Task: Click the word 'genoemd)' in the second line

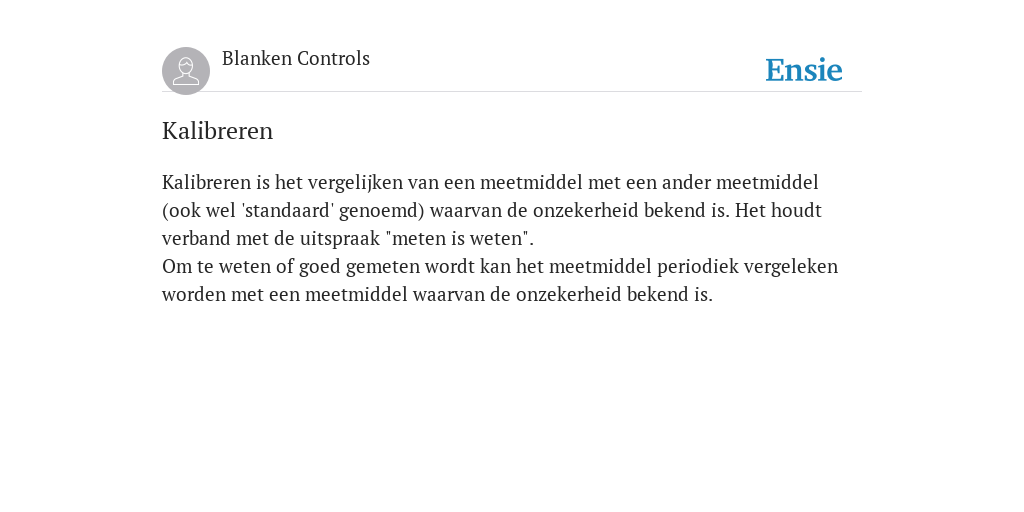Action: point(382,211)
